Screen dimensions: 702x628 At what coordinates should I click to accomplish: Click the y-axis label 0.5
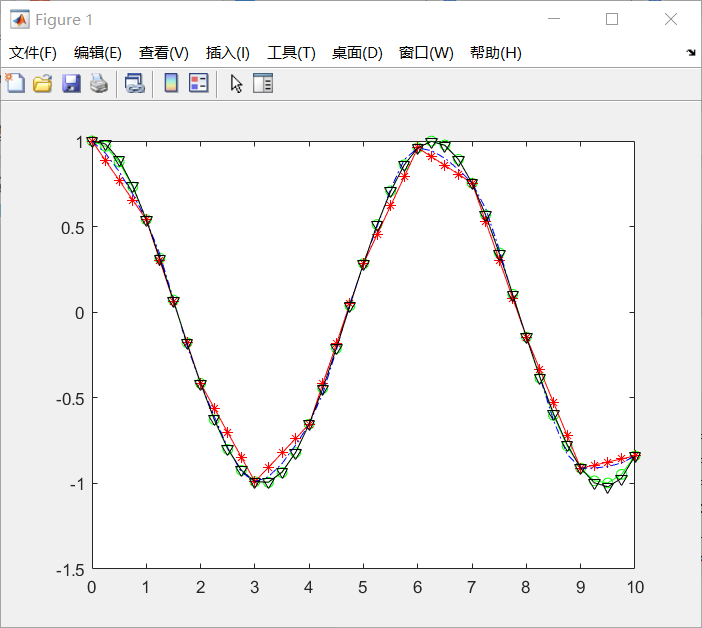tap(73, 228)
